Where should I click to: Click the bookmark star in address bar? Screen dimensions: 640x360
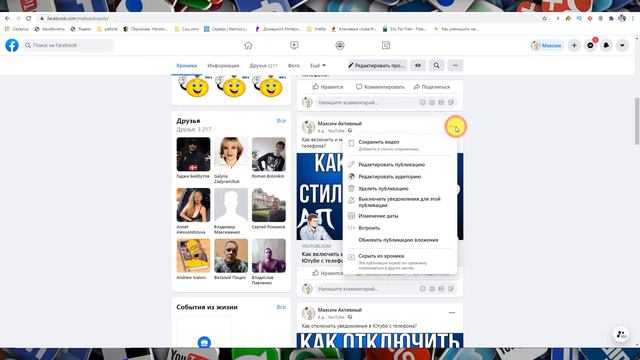544,18
